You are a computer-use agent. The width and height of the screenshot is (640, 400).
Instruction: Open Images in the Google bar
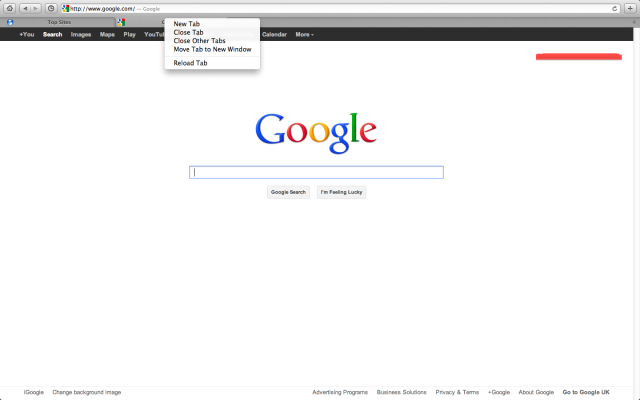coord(81,34)
